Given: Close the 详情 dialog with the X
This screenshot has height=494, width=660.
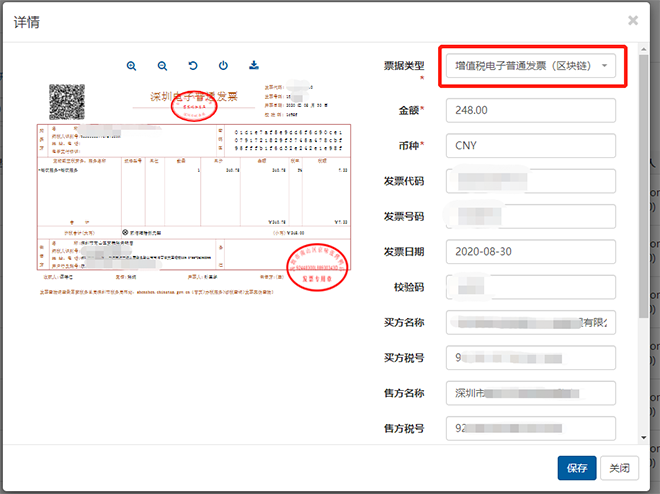Looking at the screenshot, I should 633,20.
